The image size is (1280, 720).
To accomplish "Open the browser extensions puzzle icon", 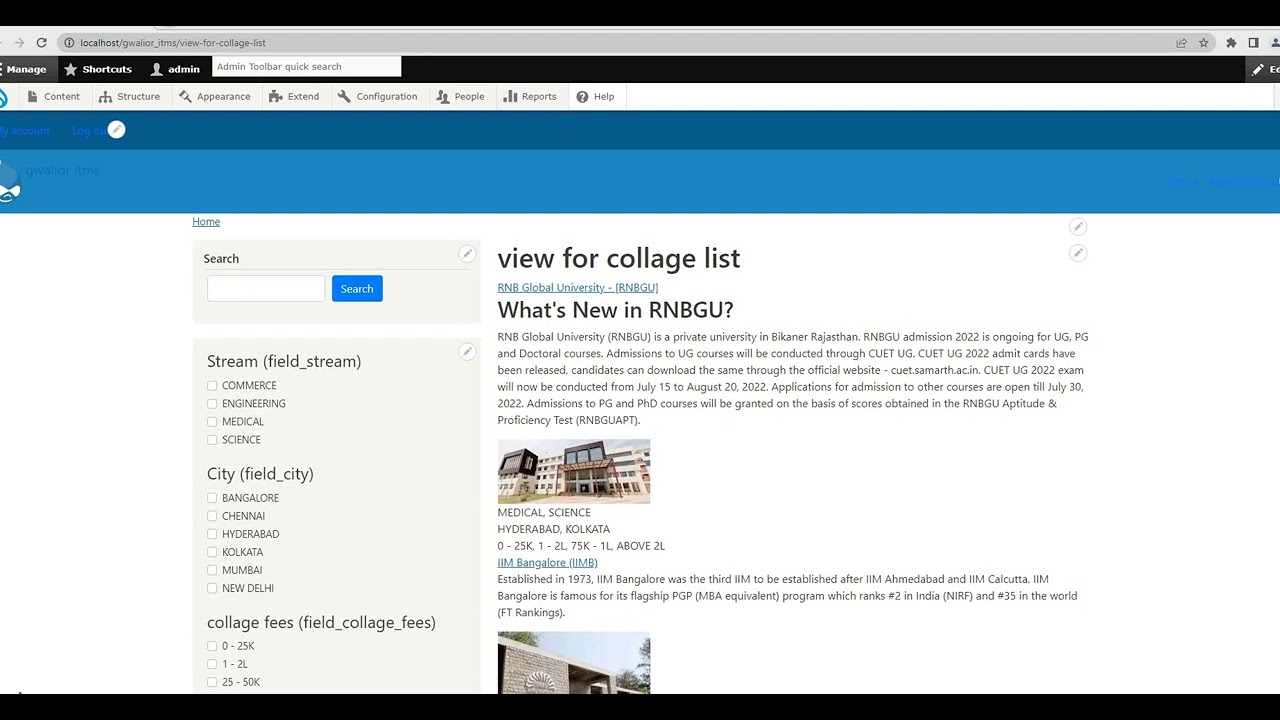I will 1231,43.
